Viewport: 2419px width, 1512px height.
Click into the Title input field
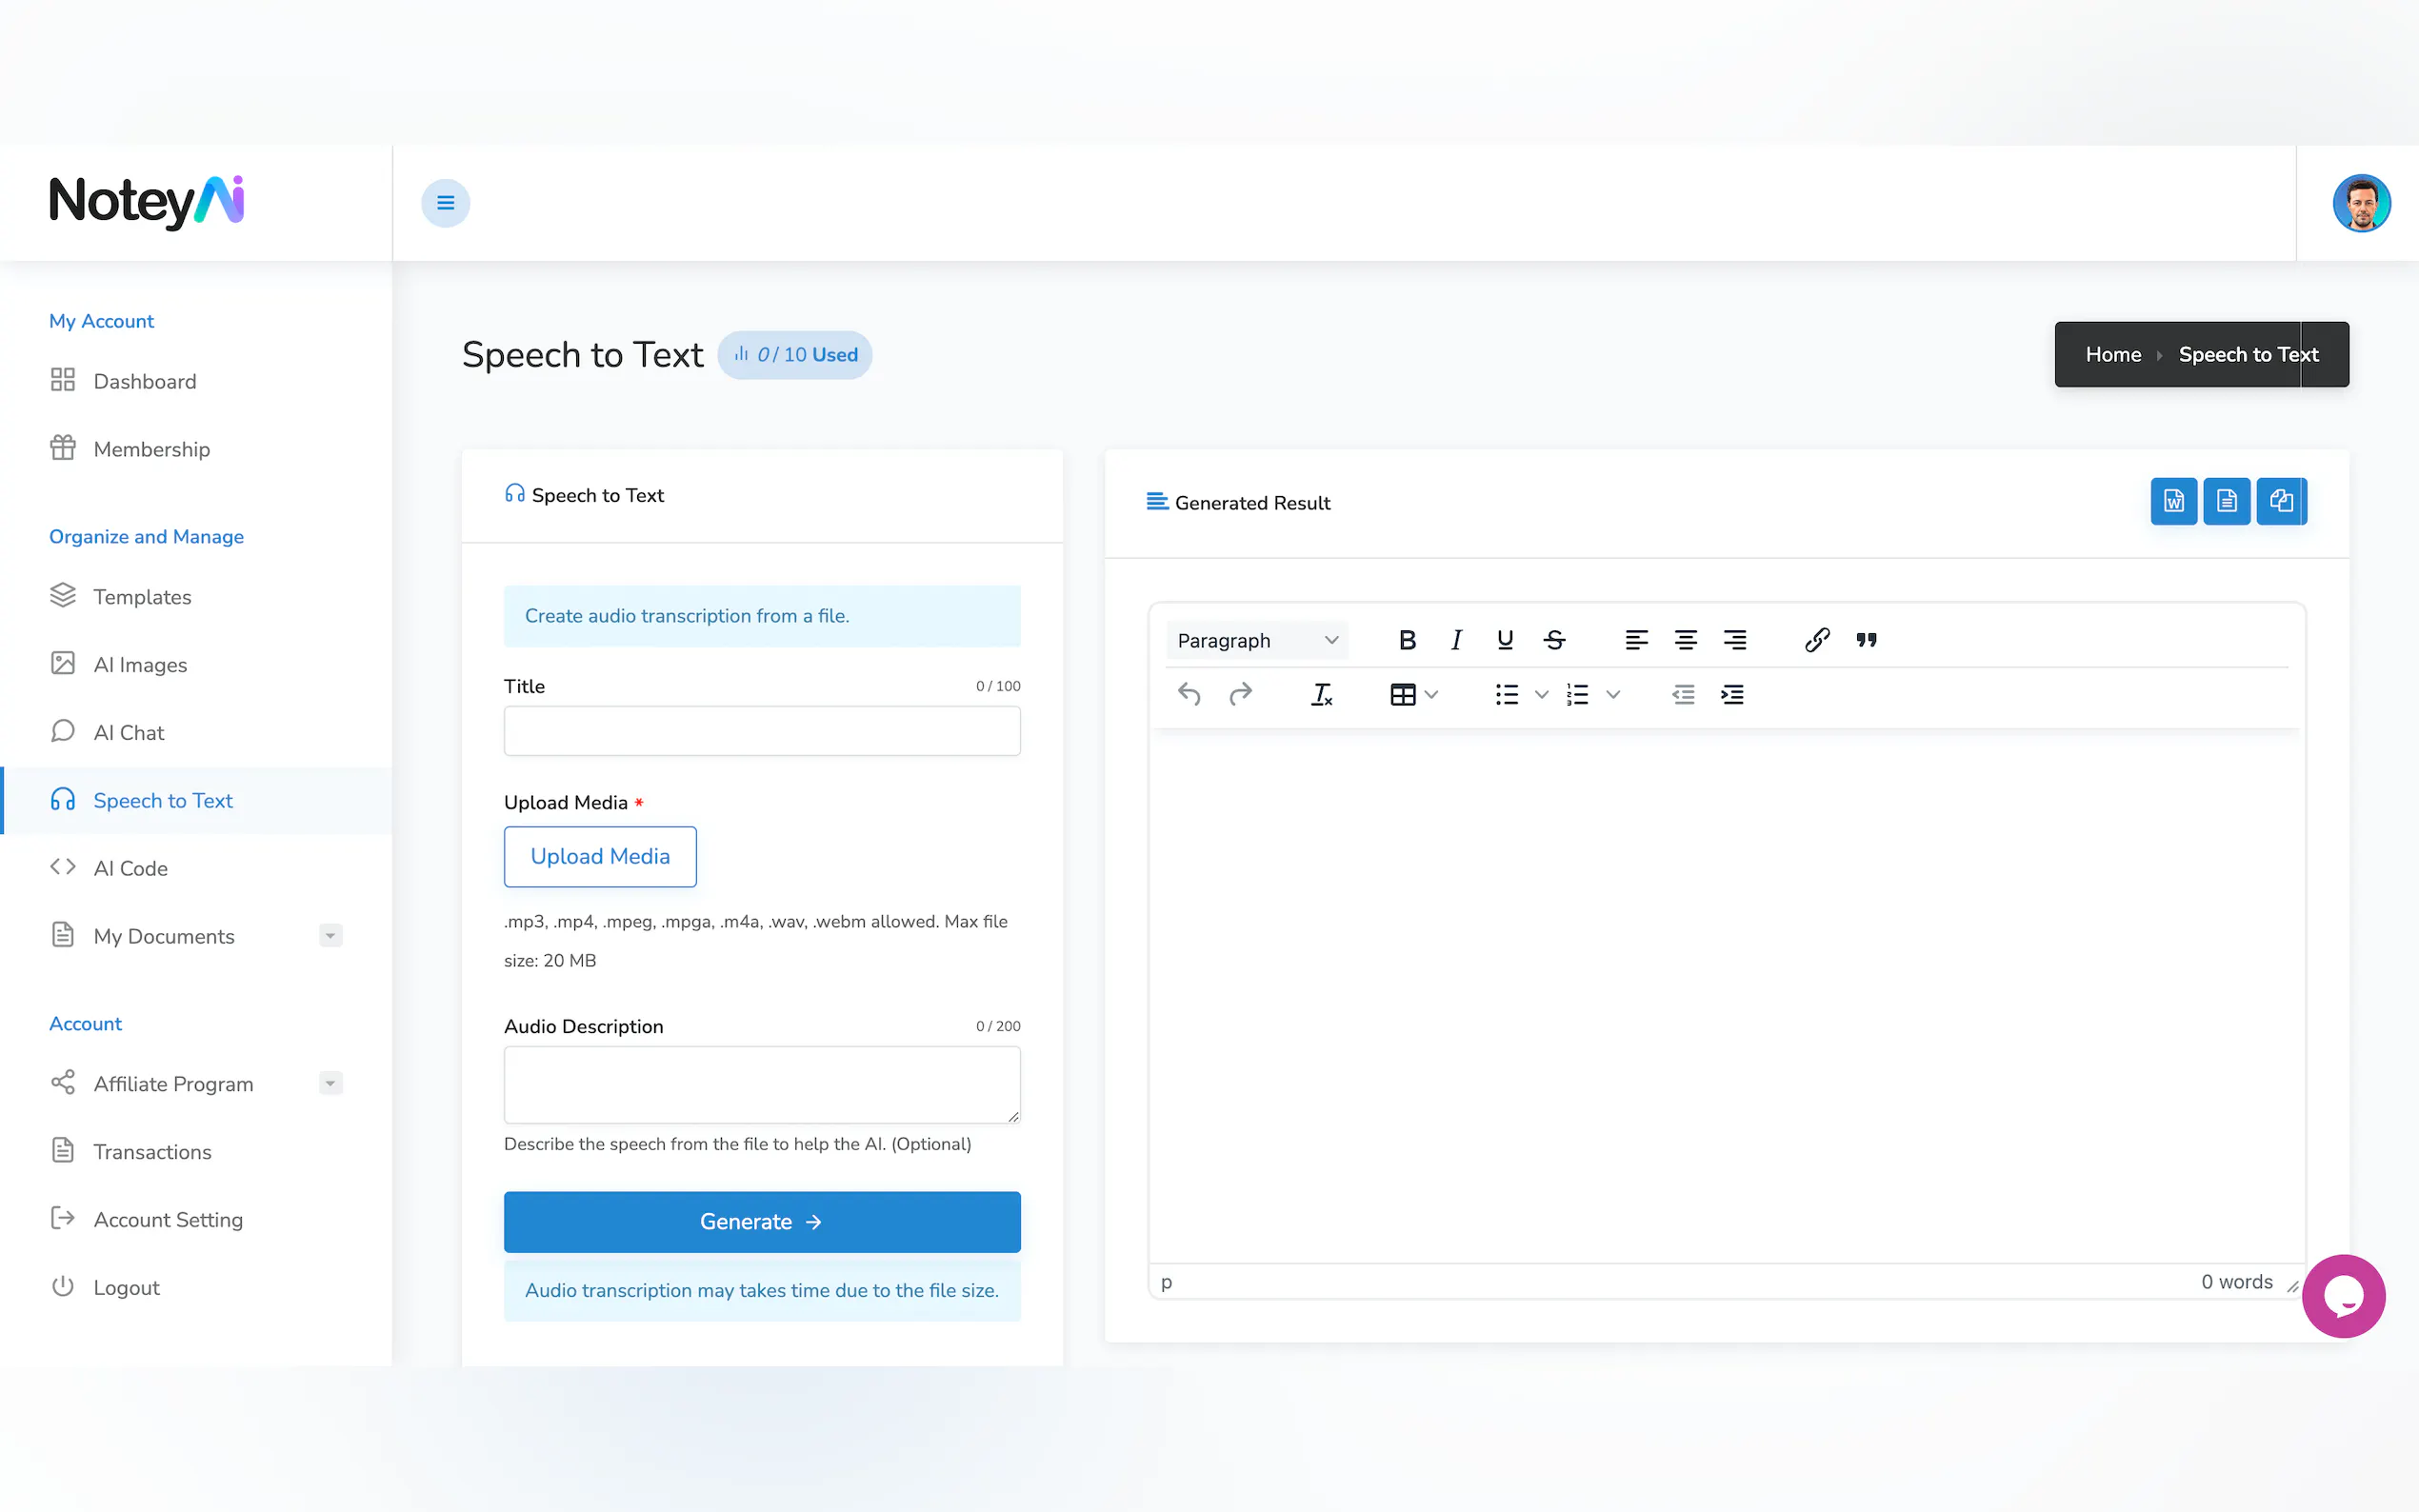[x=762, y=731]
